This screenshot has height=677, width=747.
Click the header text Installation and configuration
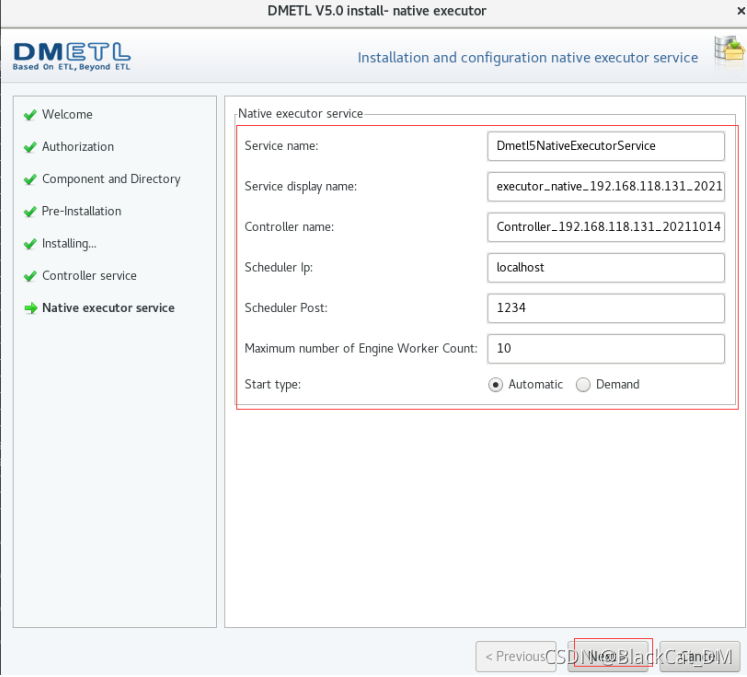[528, 58]
